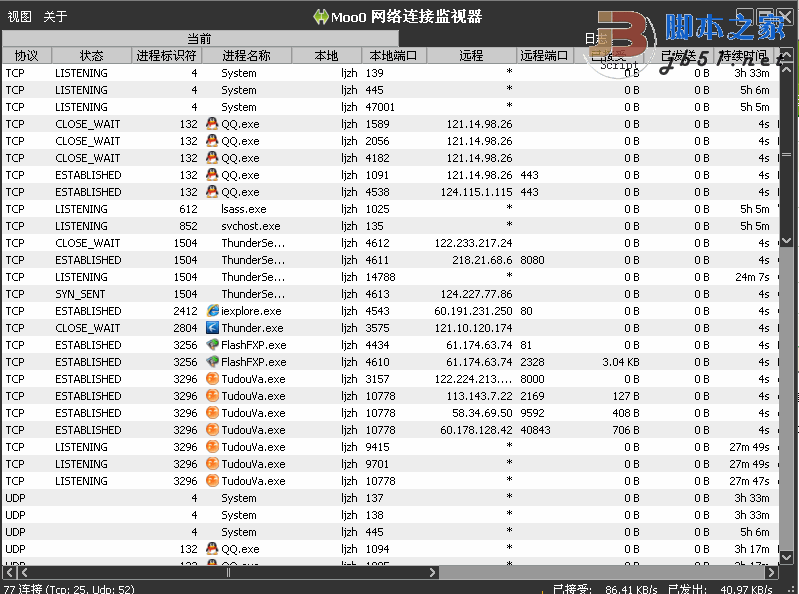Sort by the 本地端口 column header
The image size is (799, 594).
coord(394,56)
